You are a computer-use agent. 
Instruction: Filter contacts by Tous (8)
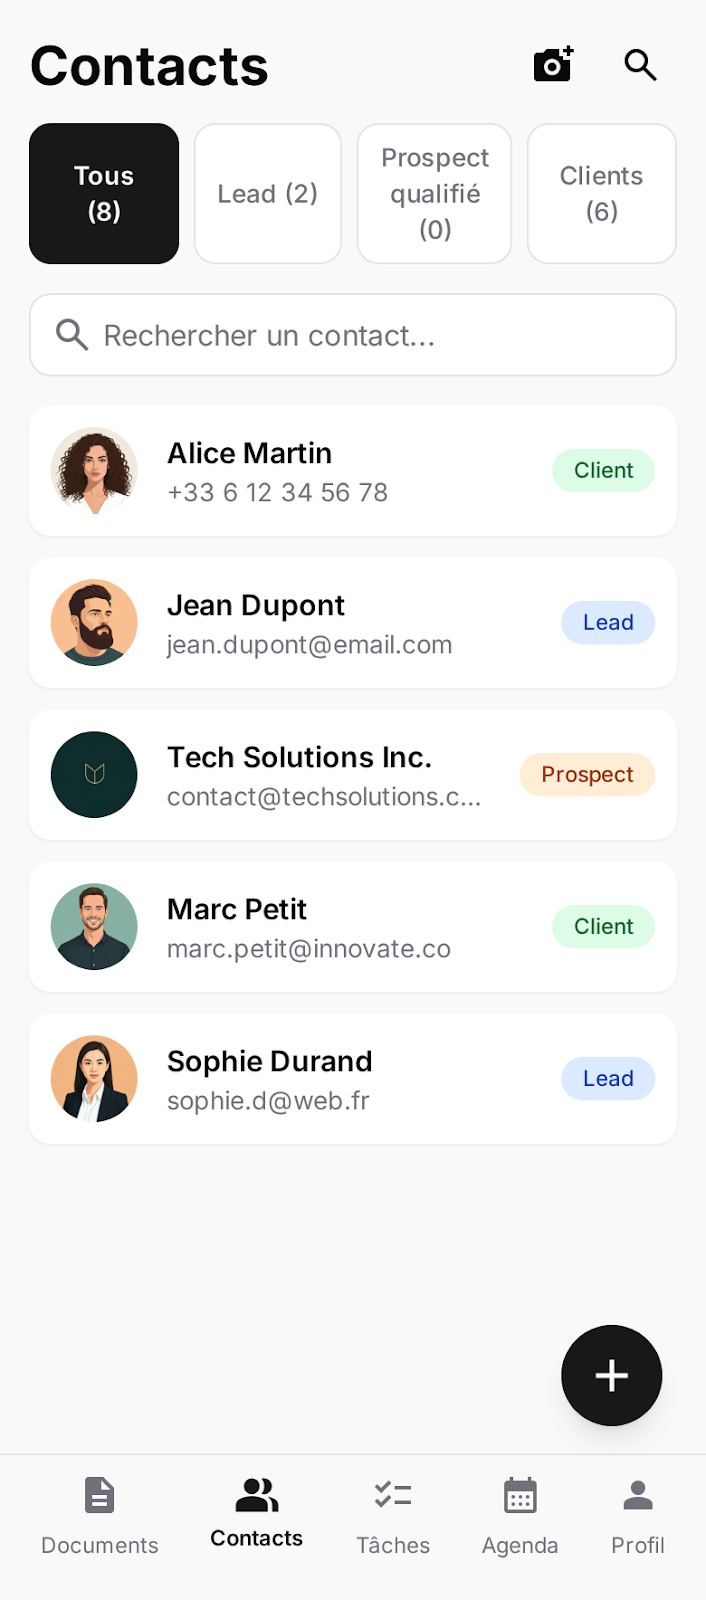pyautogui.click(x=104, y=194)
